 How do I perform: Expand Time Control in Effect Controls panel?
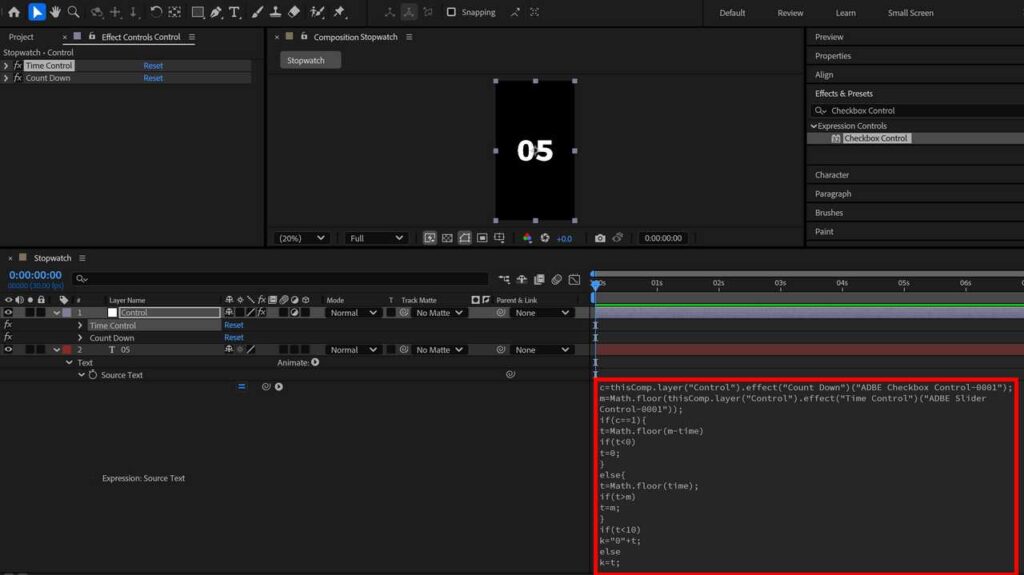click(x=6, y=65)
